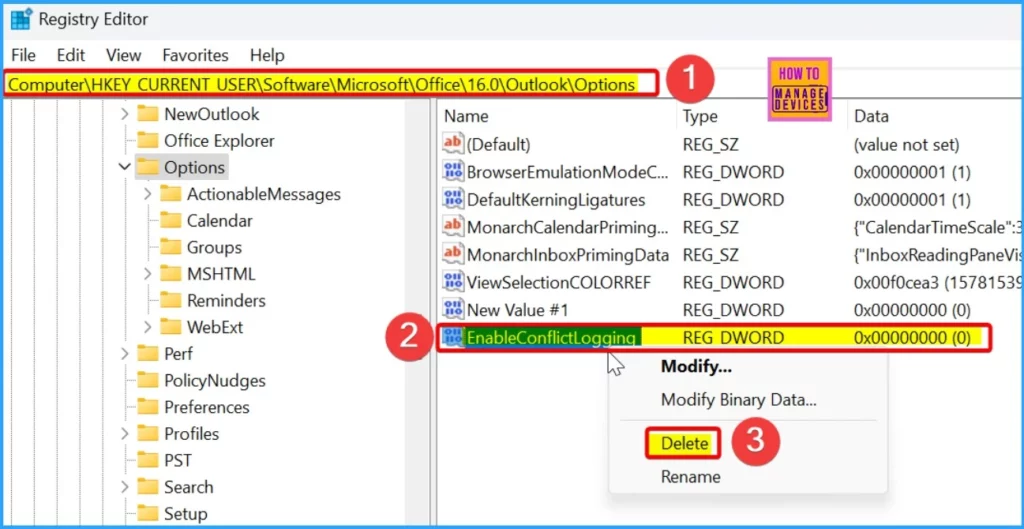
Task: Select the PolicyNudges key label
Action: click(x=215, y=380)
